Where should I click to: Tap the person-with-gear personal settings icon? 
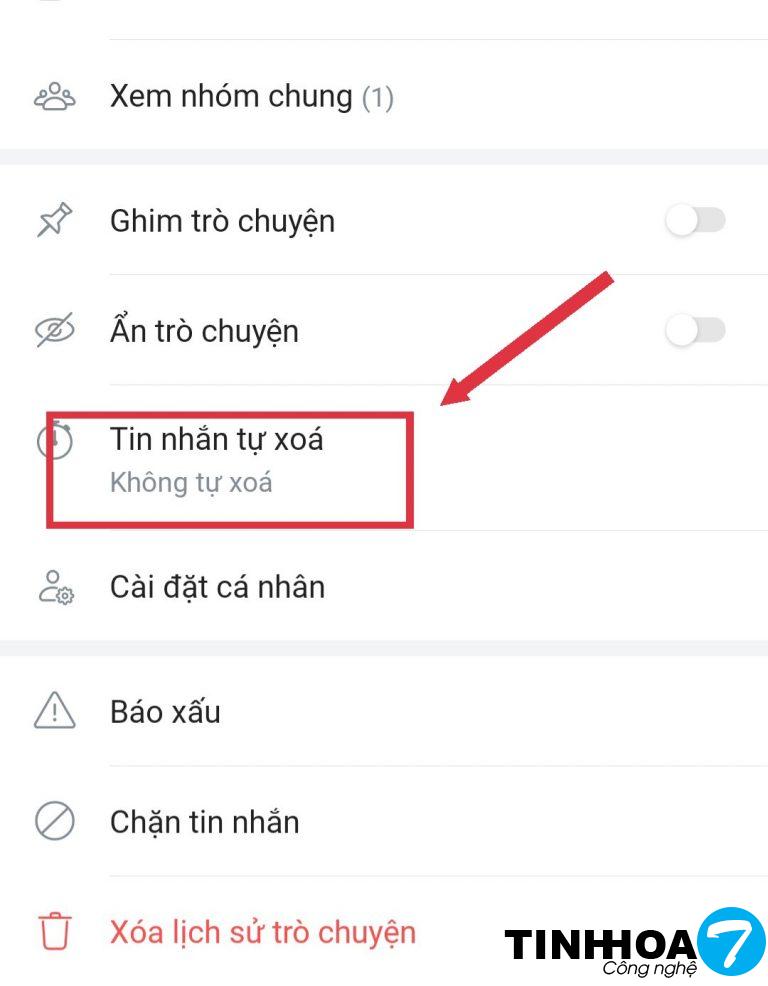tap(56, 587)
